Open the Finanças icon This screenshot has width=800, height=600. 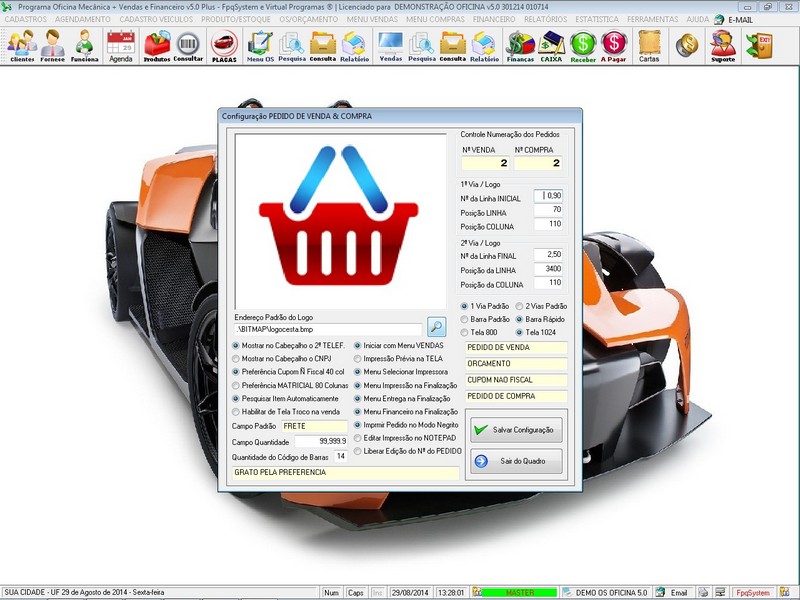coord(520,45)
